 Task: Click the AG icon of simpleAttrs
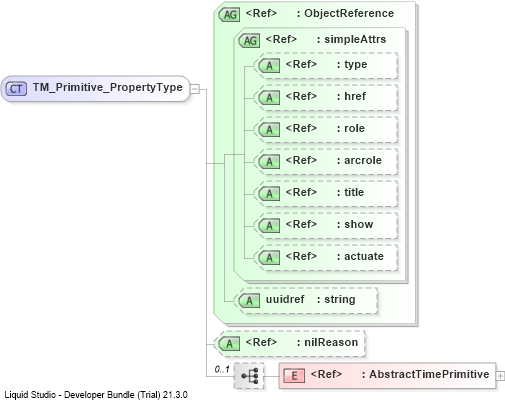(x=249, y=41)
